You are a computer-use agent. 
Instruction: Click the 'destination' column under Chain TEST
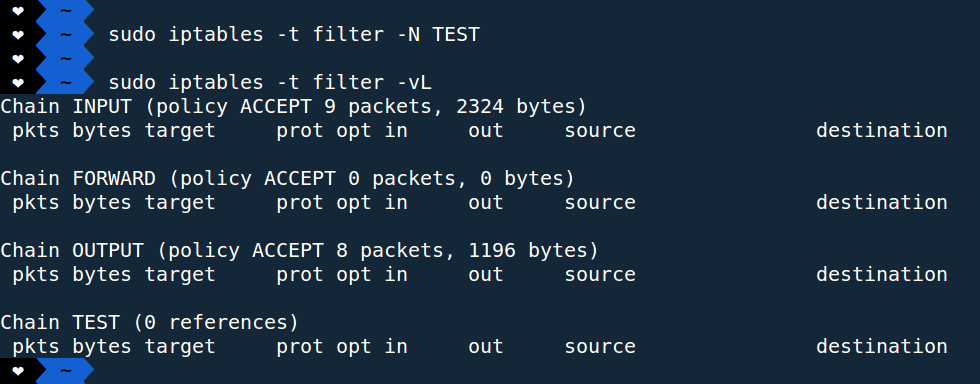(882, 346)
